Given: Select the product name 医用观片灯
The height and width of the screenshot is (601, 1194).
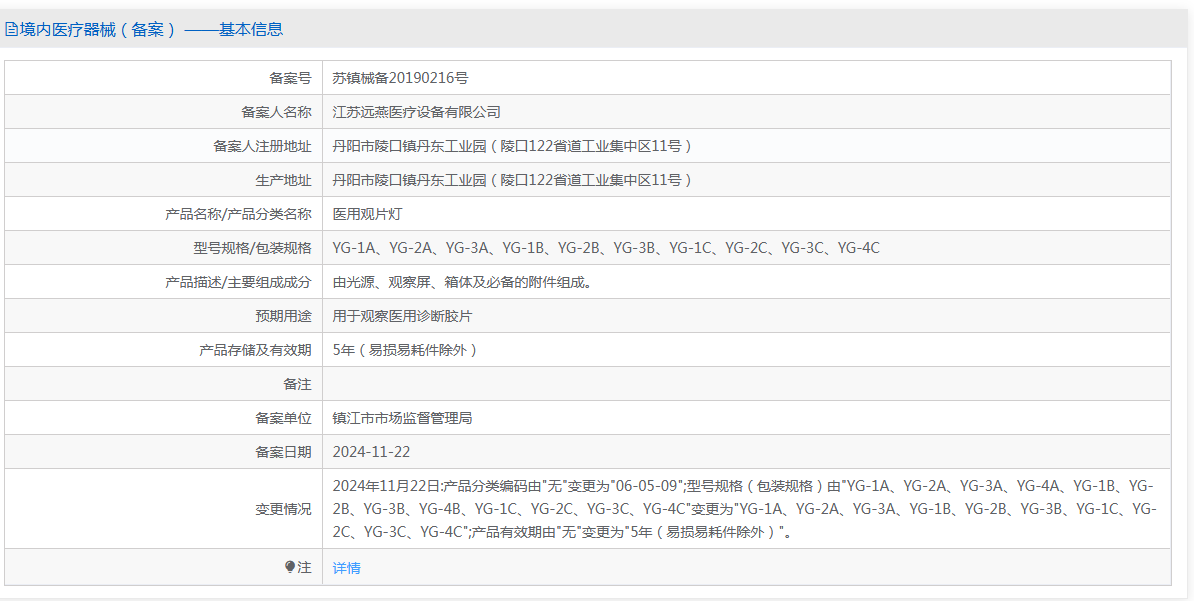Looking at the screenshot, I should coord(367,214).
